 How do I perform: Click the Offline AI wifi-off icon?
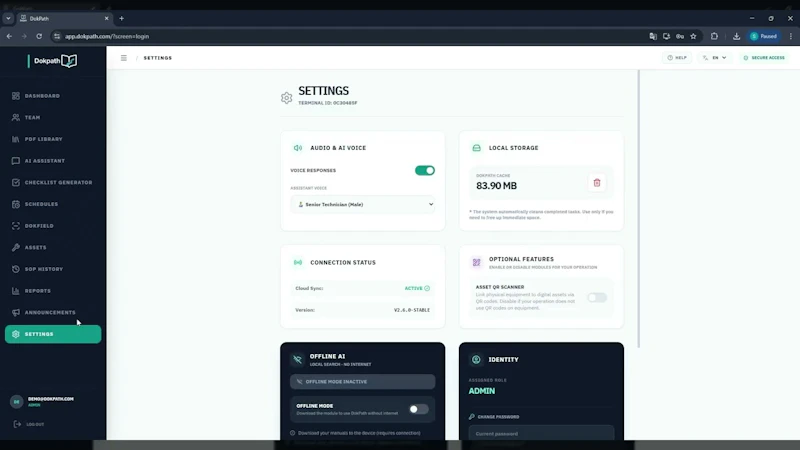click(297, 360)
